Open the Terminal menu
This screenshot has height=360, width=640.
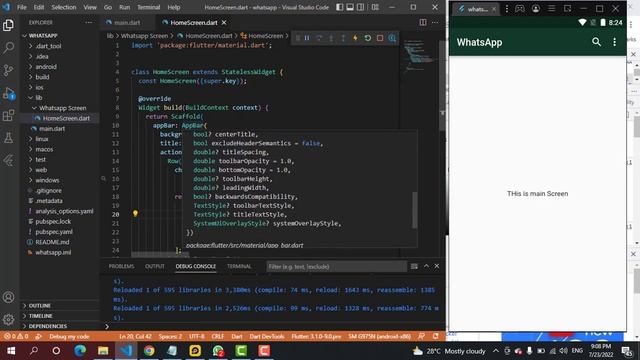[x=149, y=7]
